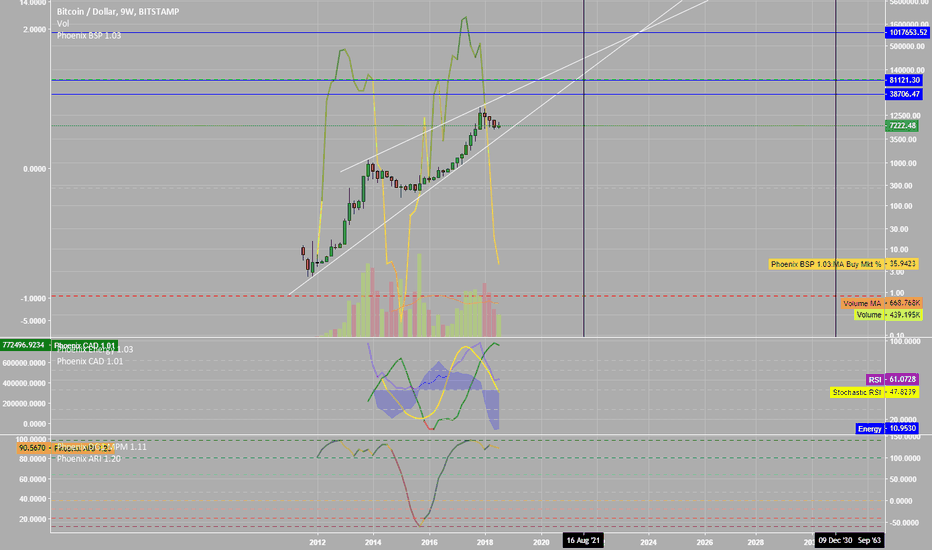
Task: Click the 35.9423 indicator value tag
Action: [x=902, y=263]
